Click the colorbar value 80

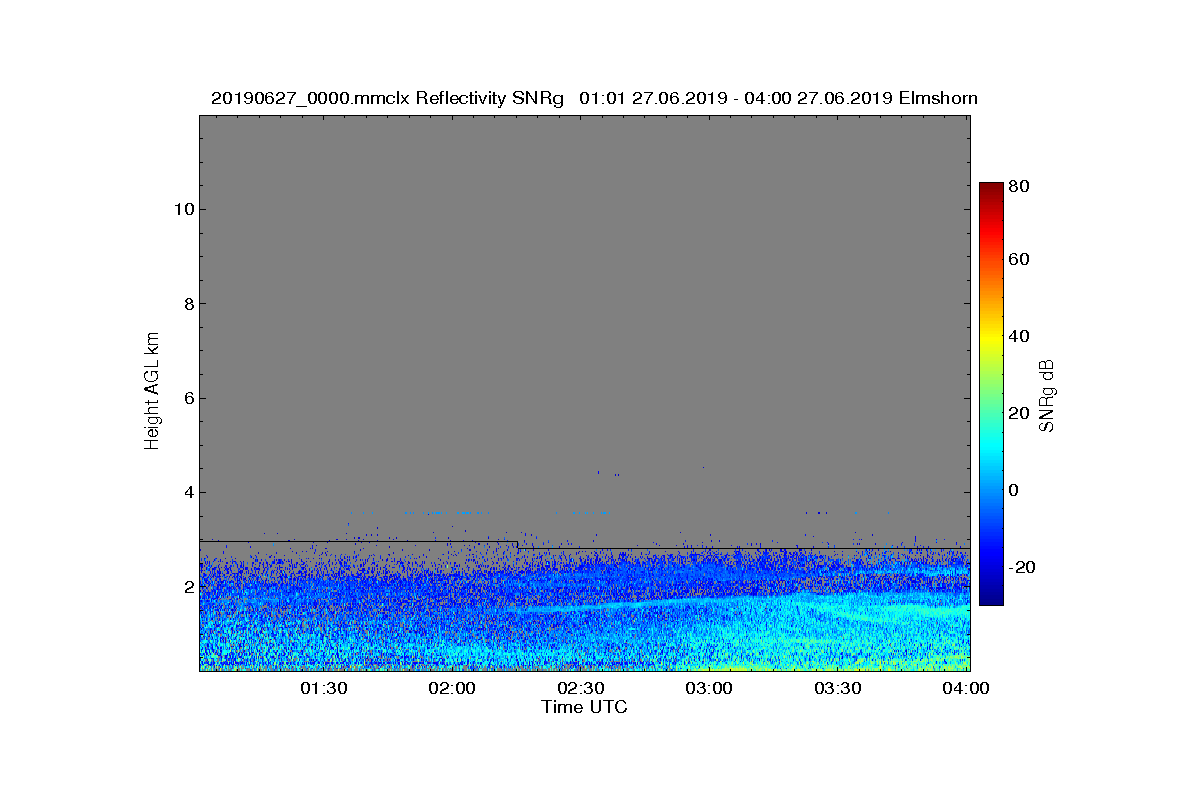click(x=1020, y=186)
